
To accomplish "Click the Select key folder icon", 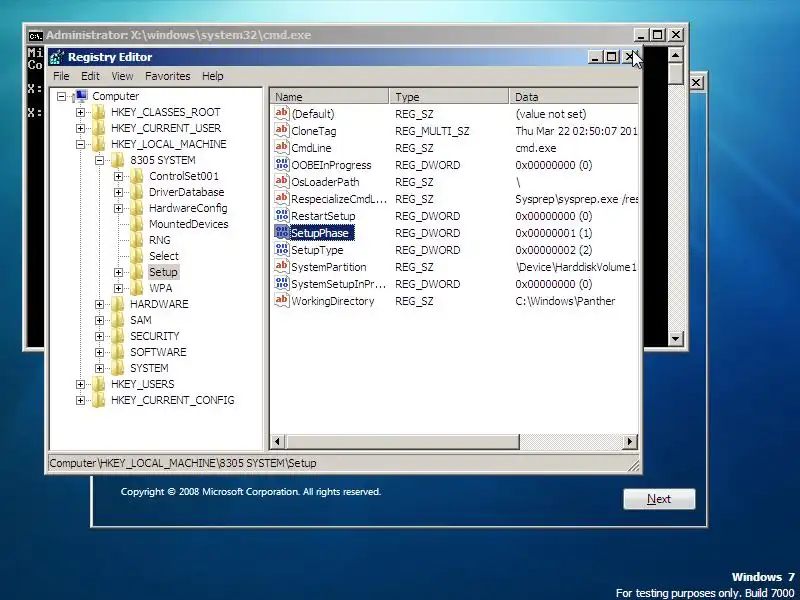I will point(137,256).
